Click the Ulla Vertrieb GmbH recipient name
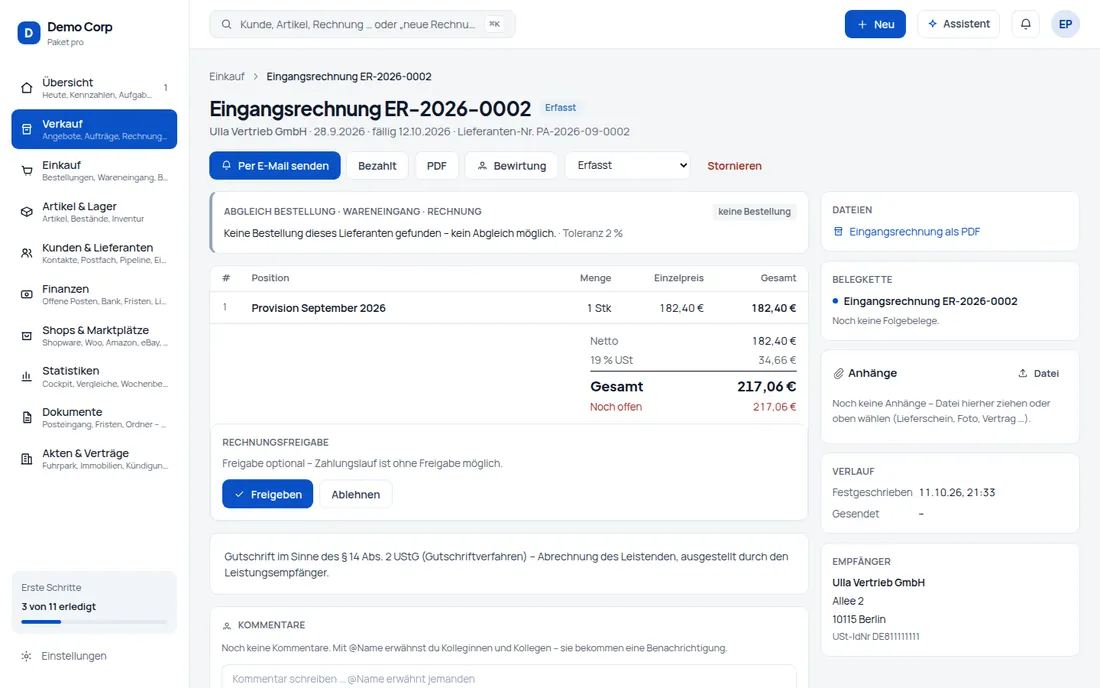The height and width of the screenshot is (688, 1100). [x=878, y=583]
